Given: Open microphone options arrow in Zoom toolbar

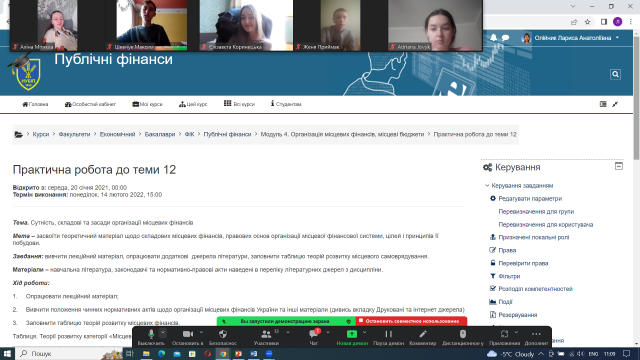Looking at the screenshot, I should click(x=163, y=333).
